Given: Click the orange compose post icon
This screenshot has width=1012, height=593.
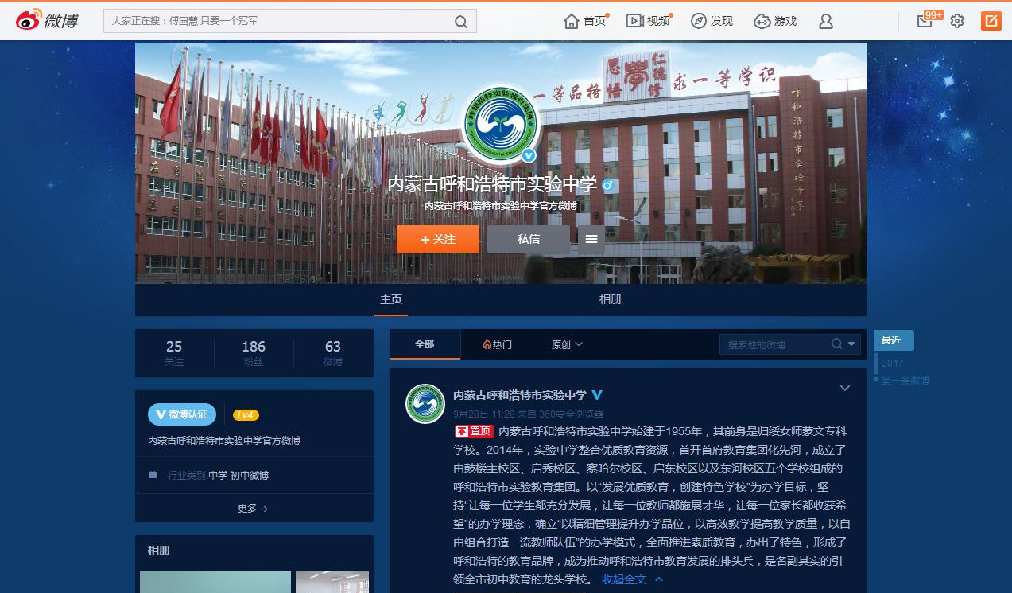Looking at the screenshot, I should (991, 21).
